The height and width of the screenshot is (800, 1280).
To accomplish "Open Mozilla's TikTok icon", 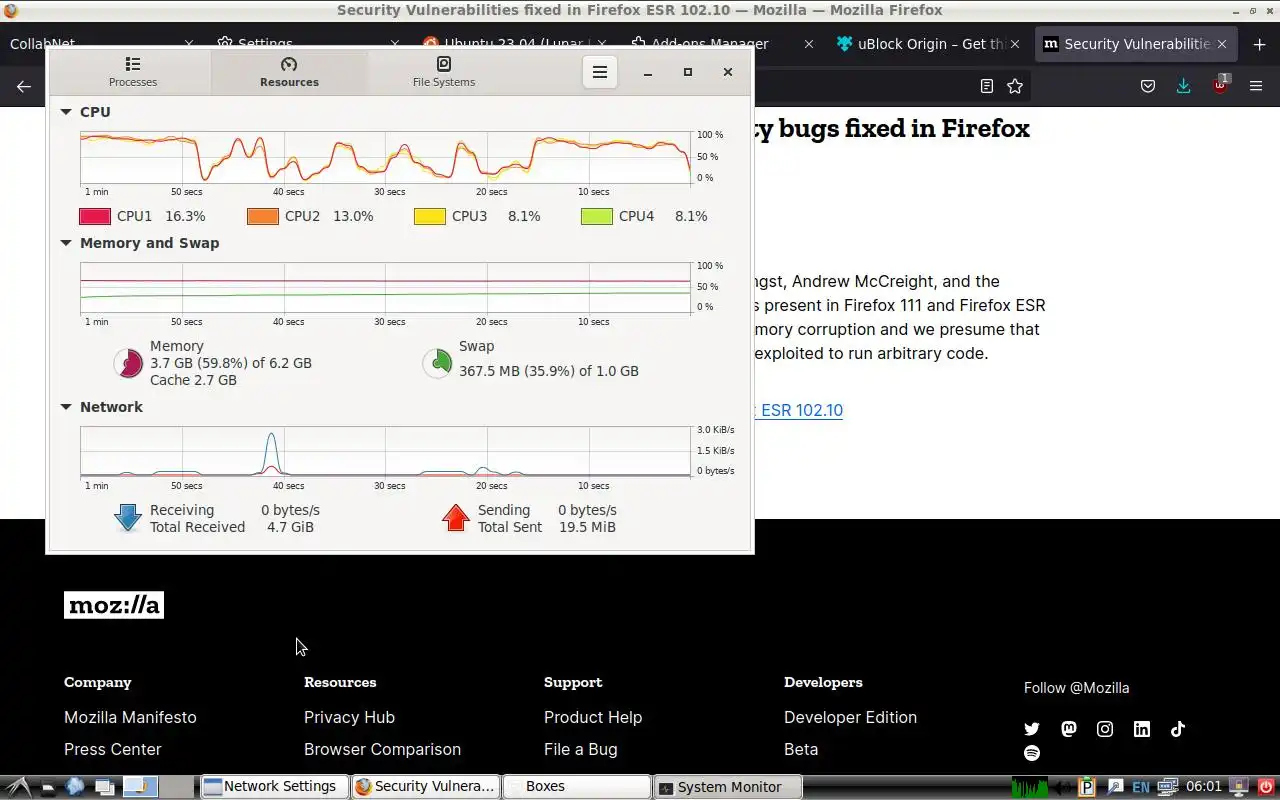I will [1178, 729].
